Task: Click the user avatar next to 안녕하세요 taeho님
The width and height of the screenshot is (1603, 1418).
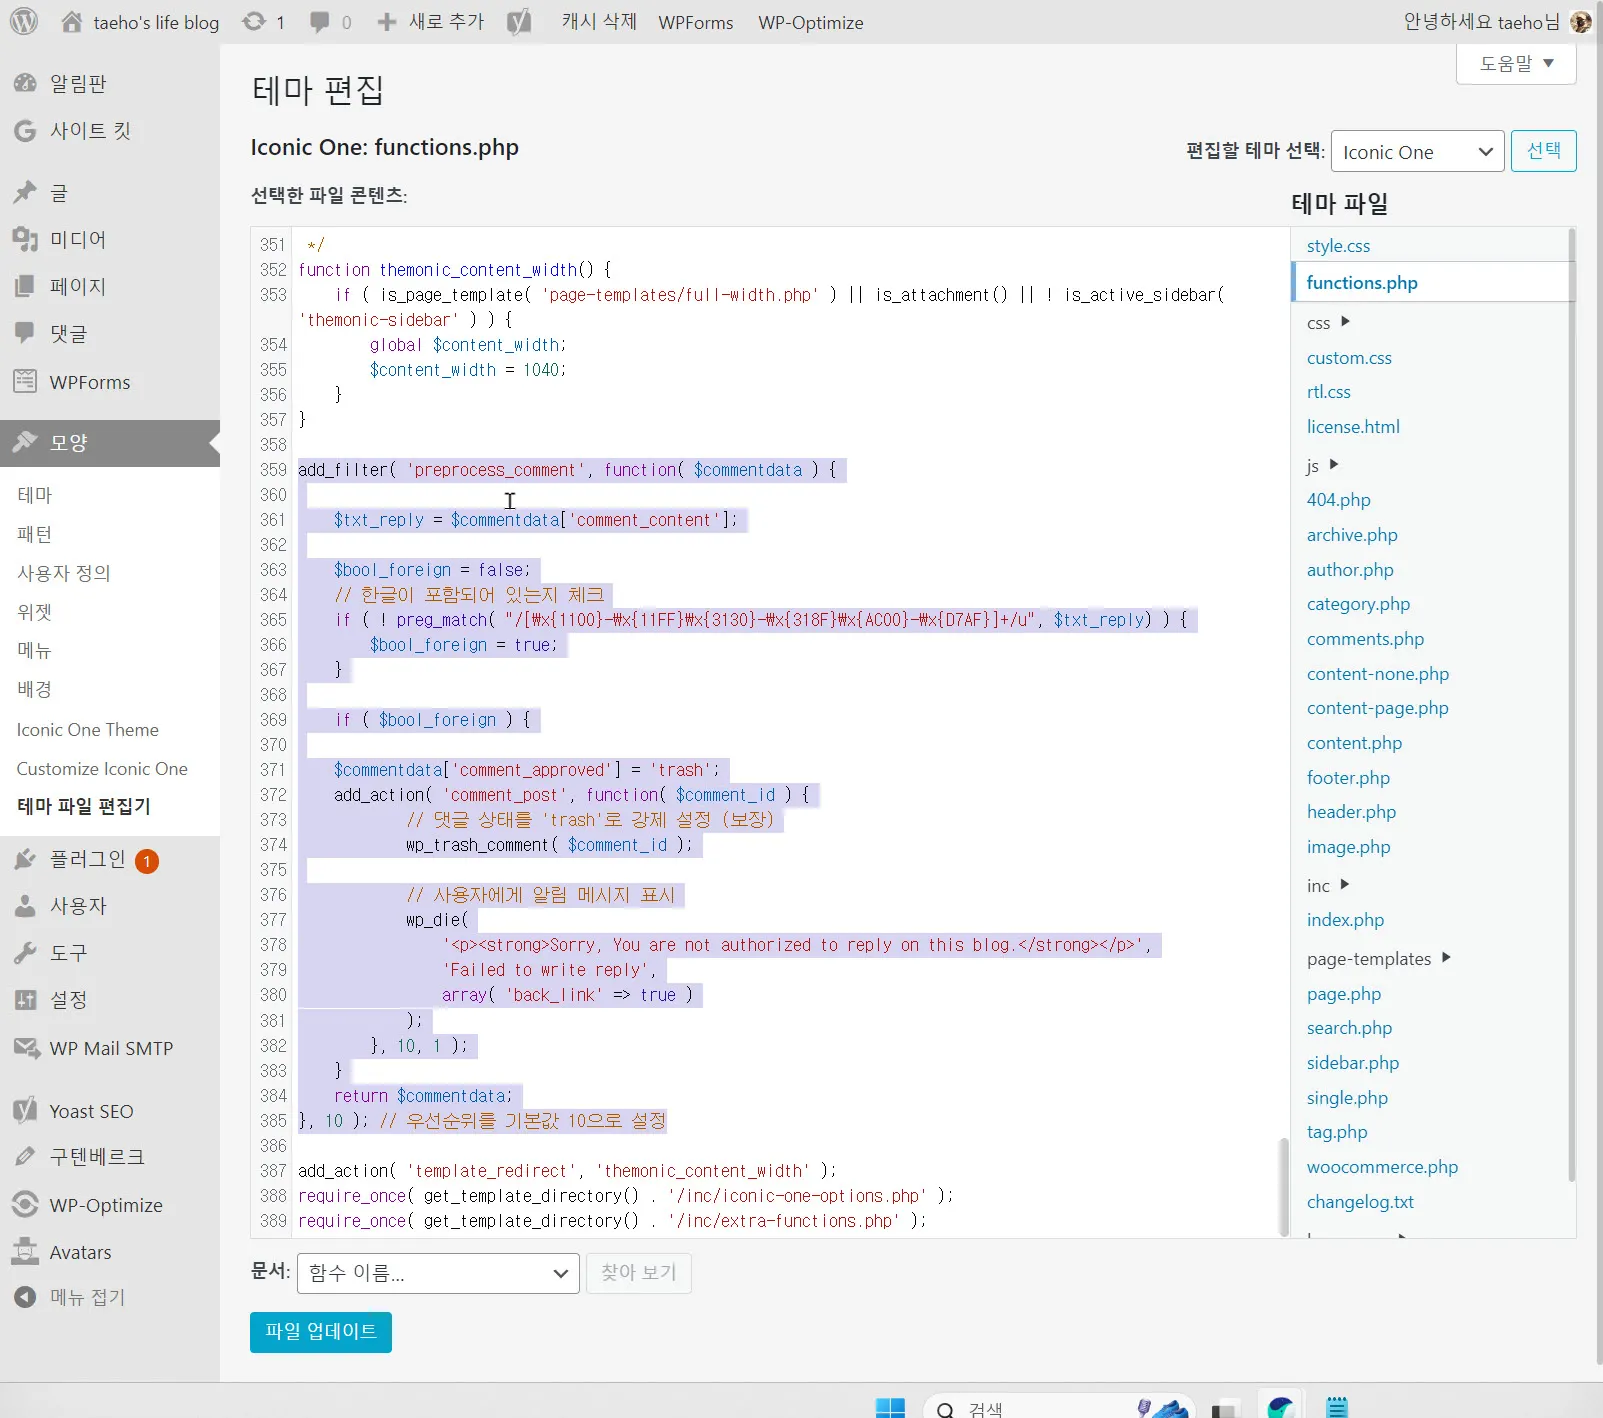Action: pos(1580,21)
